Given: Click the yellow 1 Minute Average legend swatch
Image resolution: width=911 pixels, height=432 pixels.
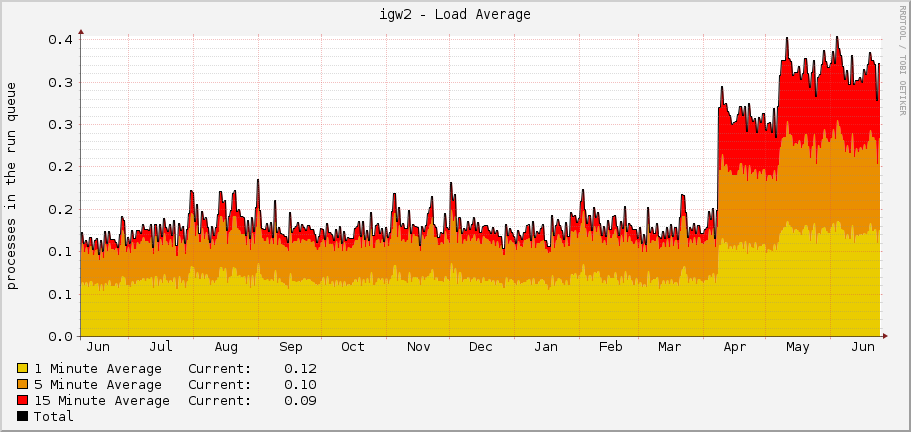Looking at the screenshot, I should point(23,369).
